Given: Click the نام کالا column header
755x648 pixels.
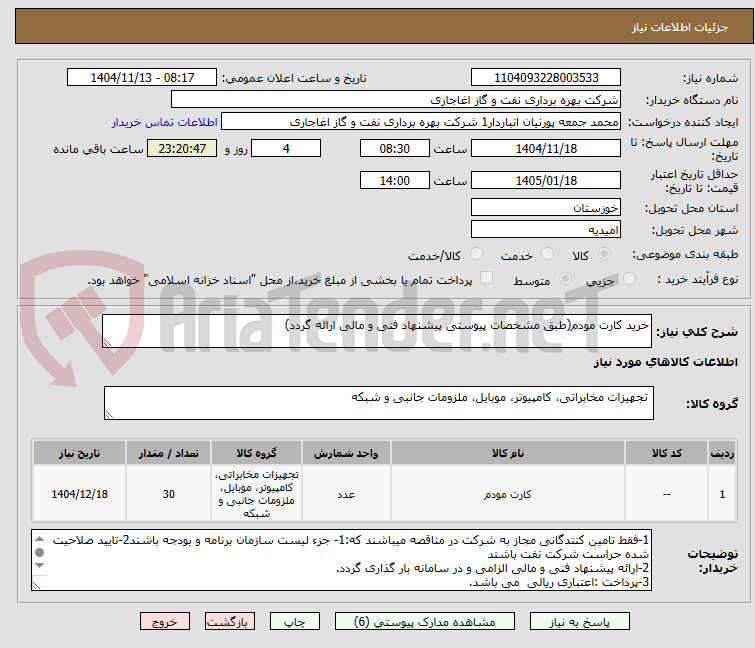Looking at the screenshot, I should tap(508, 453).
